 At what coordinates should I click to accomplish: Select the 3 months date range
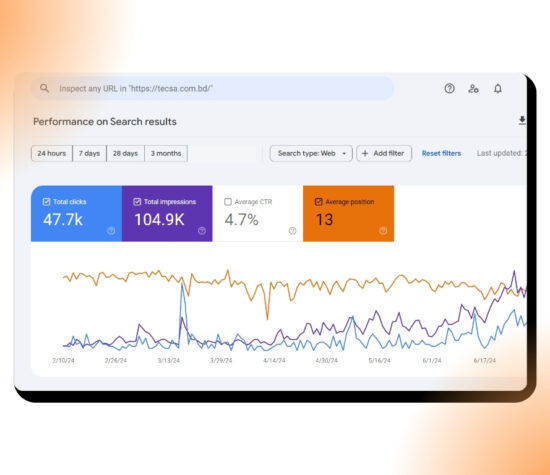166,153
